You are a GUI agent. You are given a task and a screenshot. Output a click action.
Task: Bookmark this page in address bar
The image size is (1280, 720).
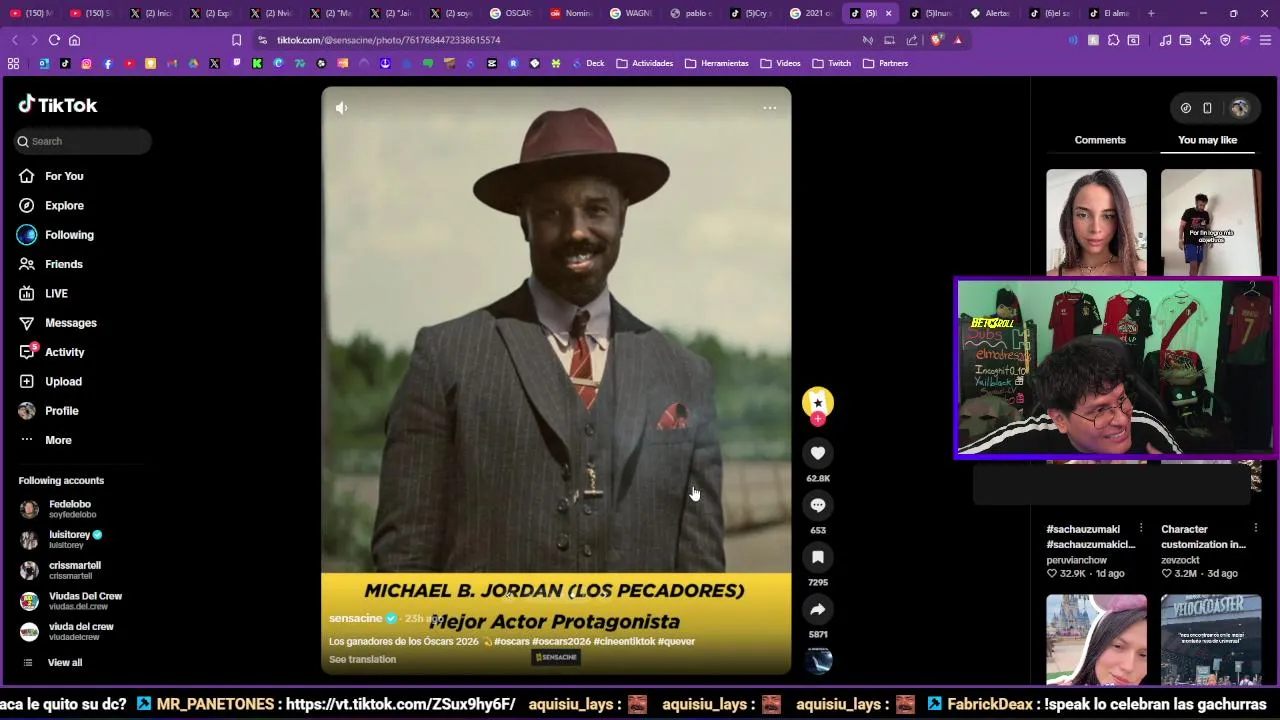pyautogui.click(x=236, y=40)
